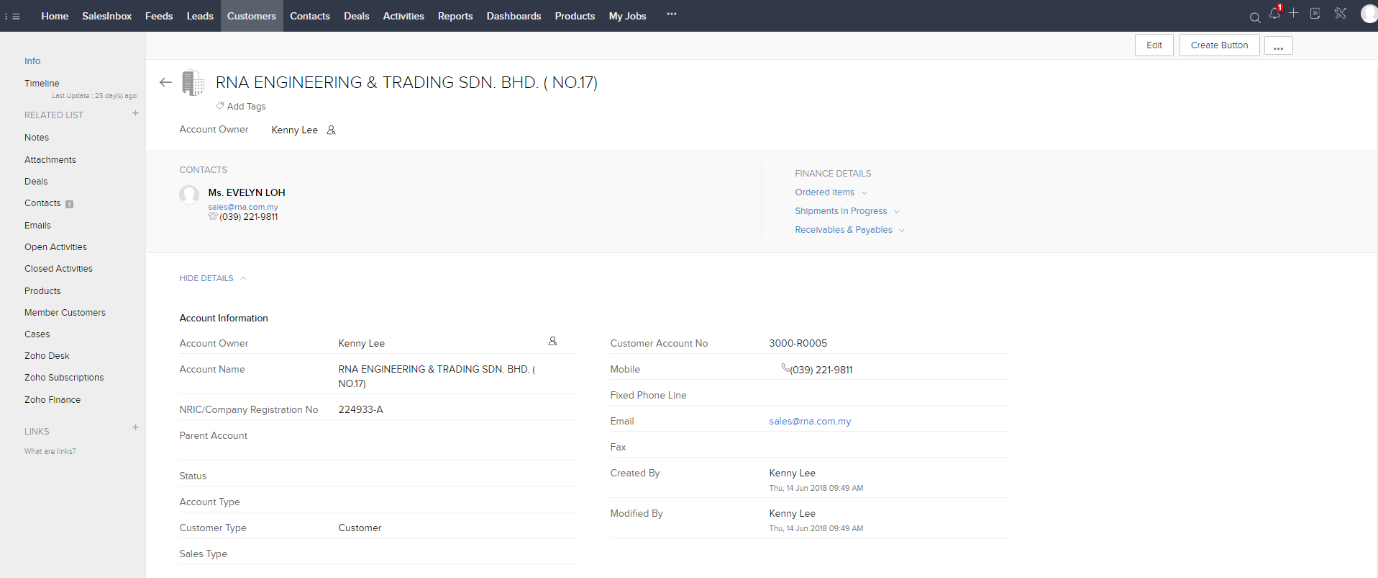
Task: Click the change owner icon beside Kenny Lee header
Action: coord(331,130)
